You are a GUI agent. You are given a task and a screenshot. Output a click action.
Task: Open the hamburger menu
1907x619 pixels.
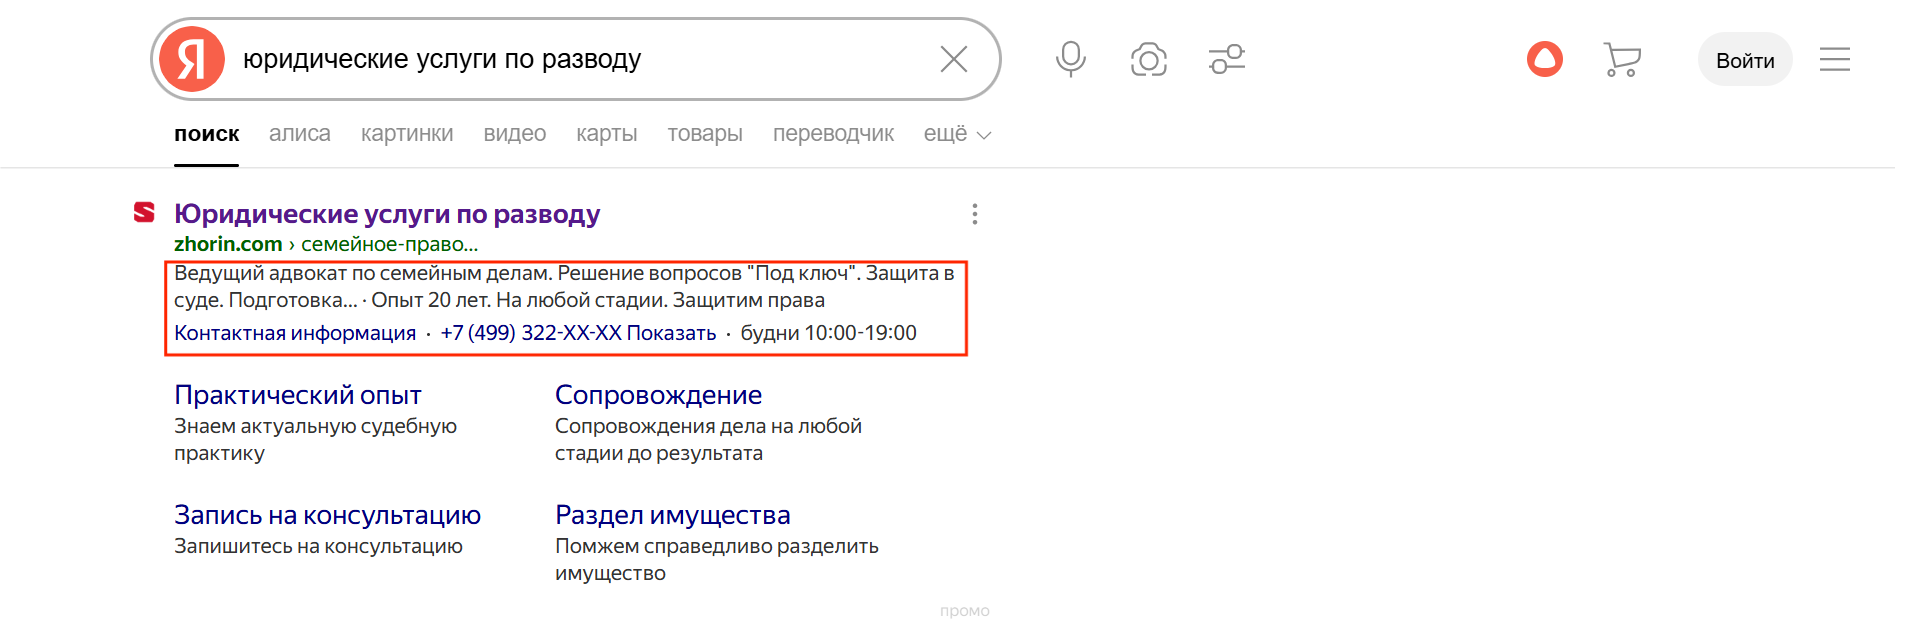(1834, 59)
